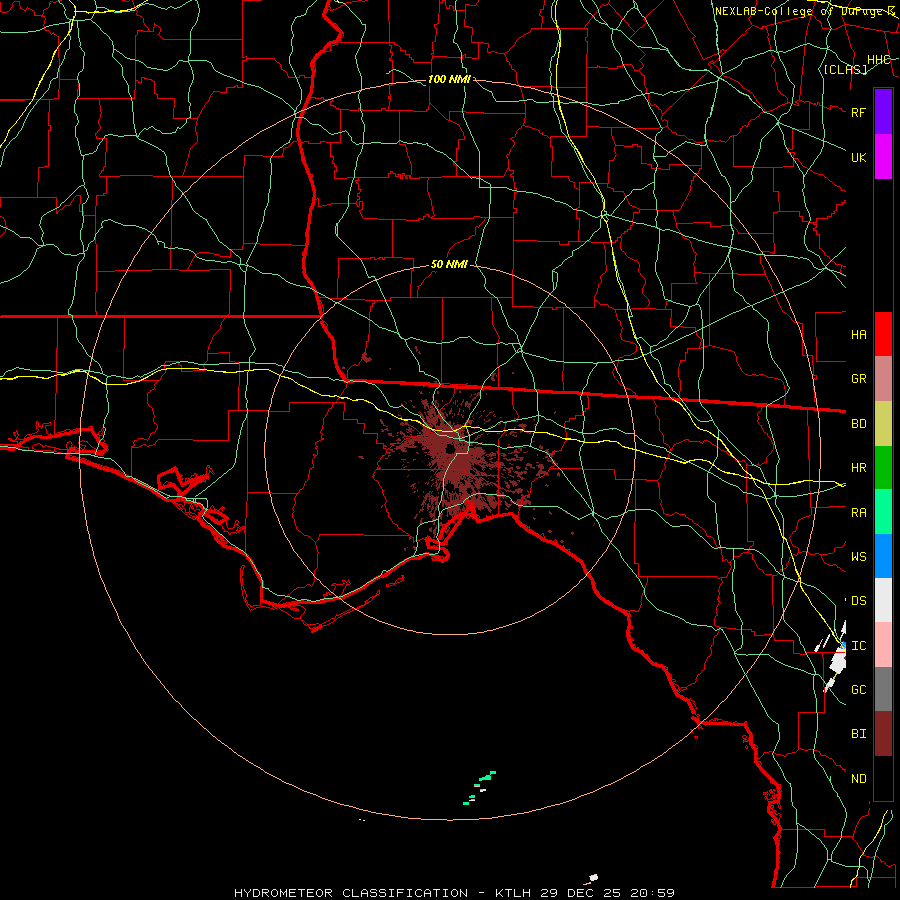The height and width of the screenshot is (900, 900).
Task: Click the 'BI' legend label text
Action: click(859, 734)
